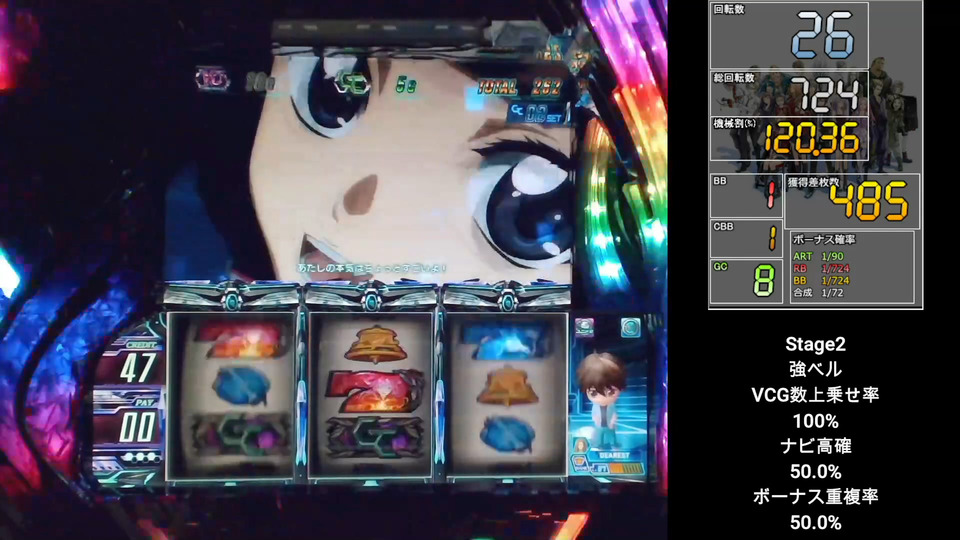
Task: Click the ART 1/90 probability row
Action: pos(818,256)
